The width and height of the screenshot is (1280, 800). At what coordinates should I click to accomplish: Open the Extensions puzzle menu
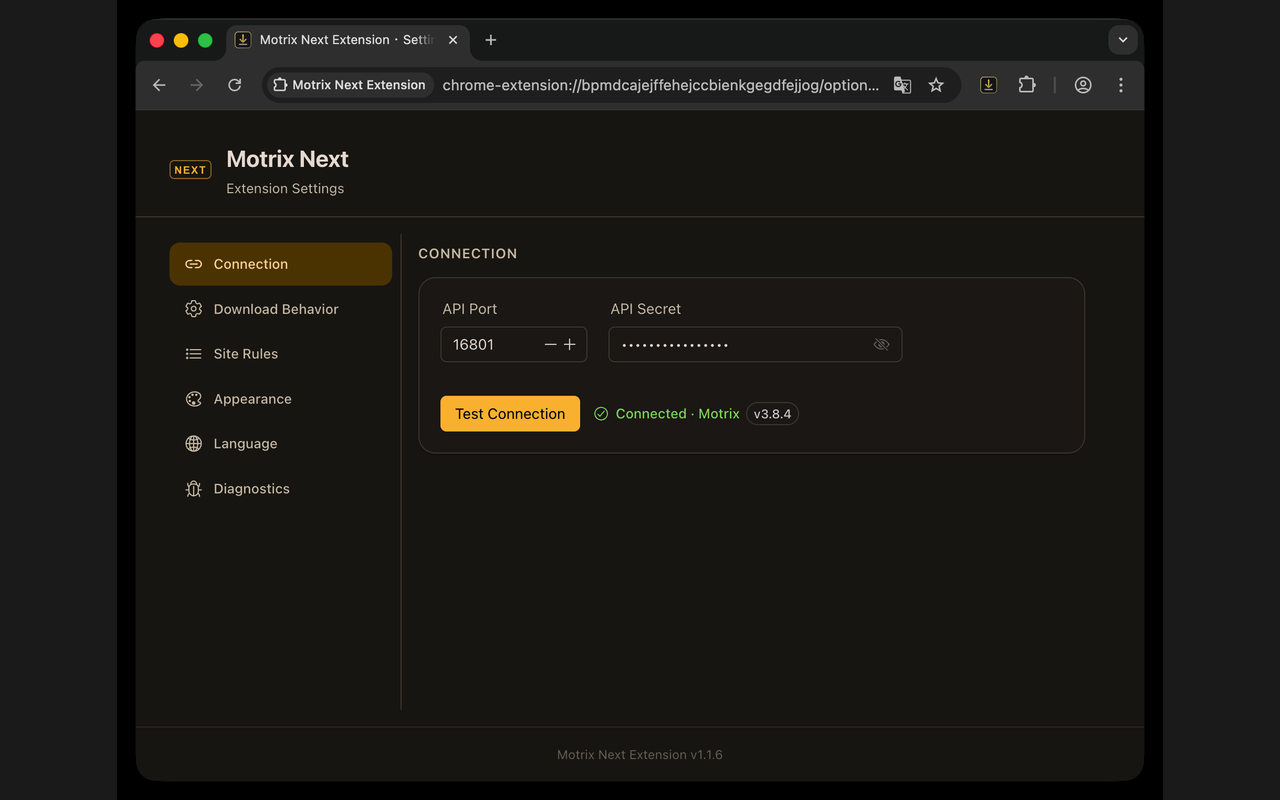(1027, 85)
